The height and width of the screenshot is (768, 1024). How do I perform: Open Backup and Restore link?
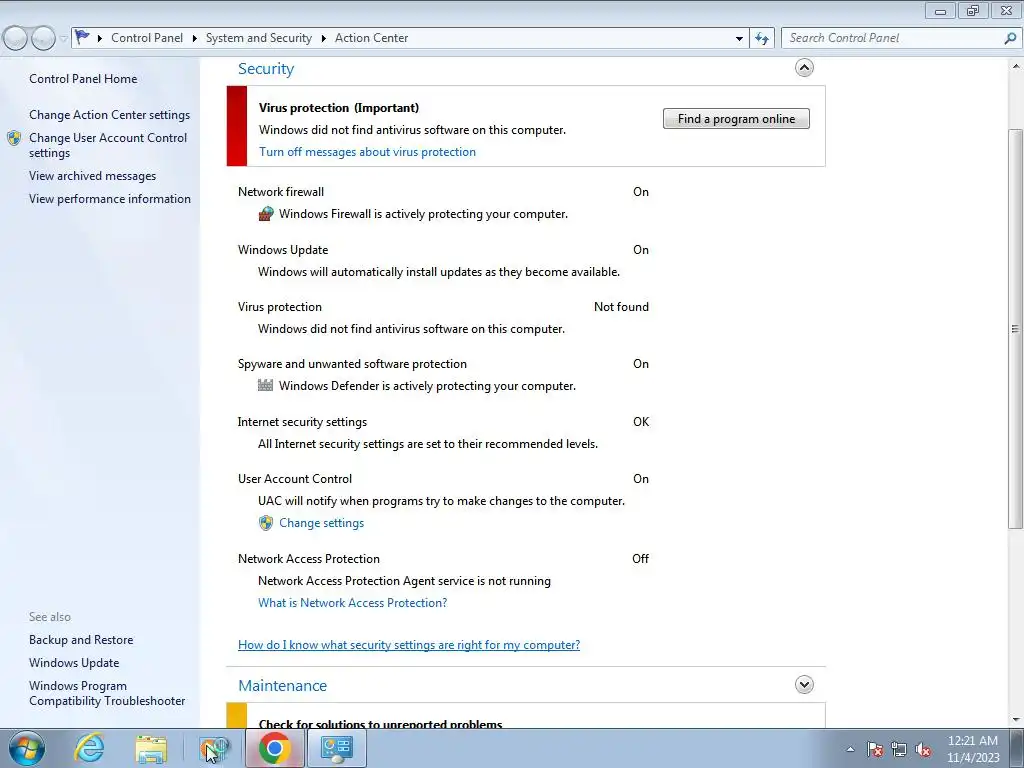pyautogui.click(x=81, y=640)
